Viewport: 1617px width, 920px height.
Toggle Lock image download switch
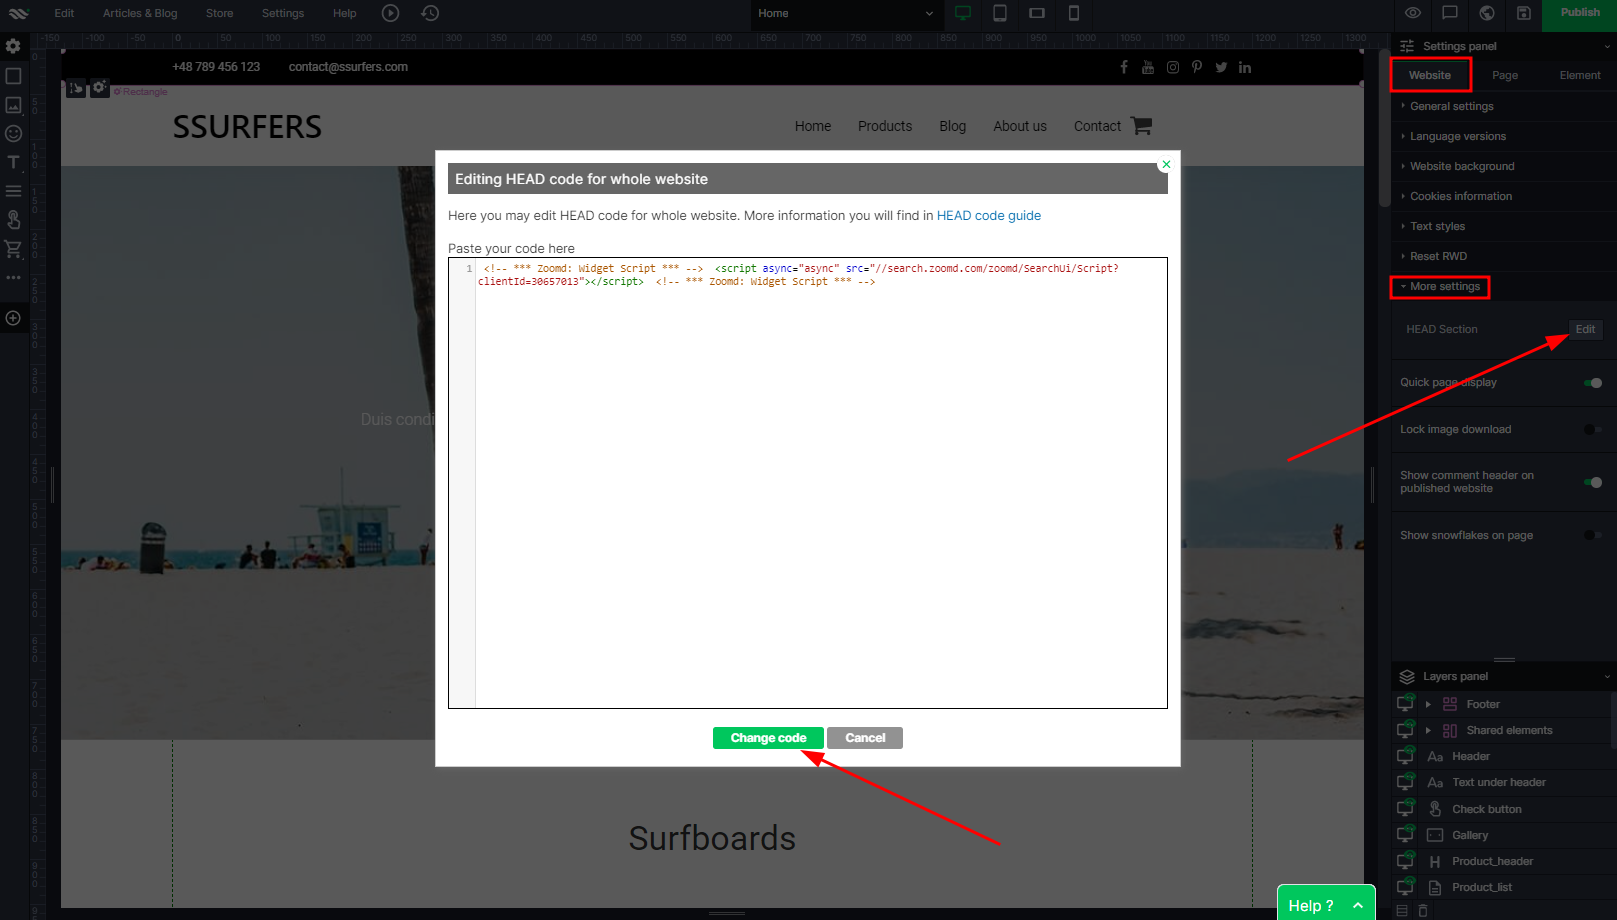(1593, 430)
